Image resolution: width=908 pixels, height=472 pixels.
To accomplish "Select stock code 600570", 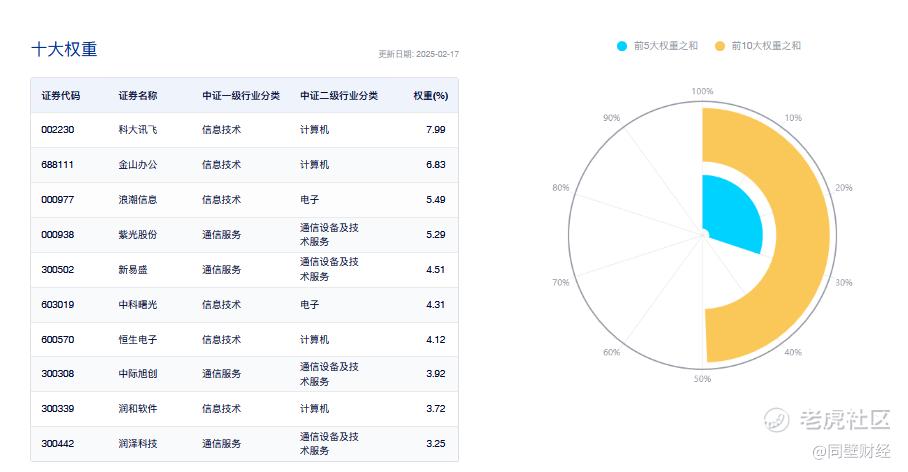I will point(58,339).
